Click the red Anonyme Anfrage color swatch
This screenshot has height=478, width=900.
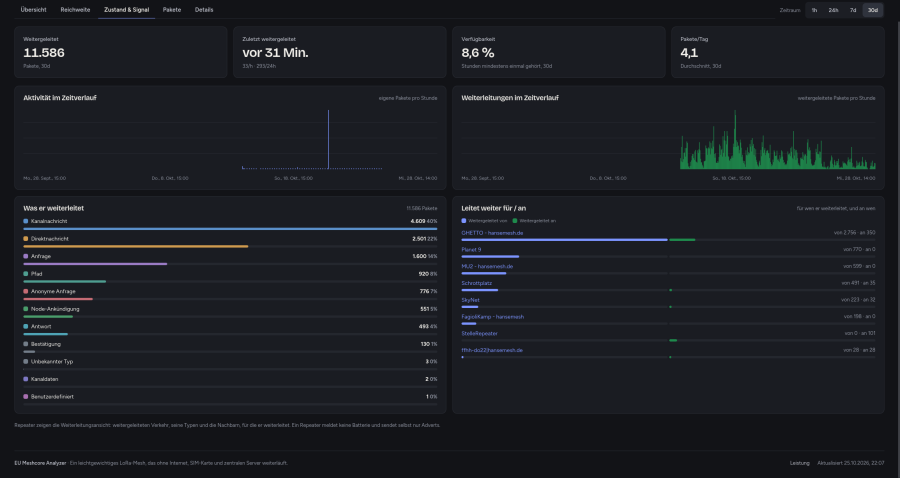point(26,292)
